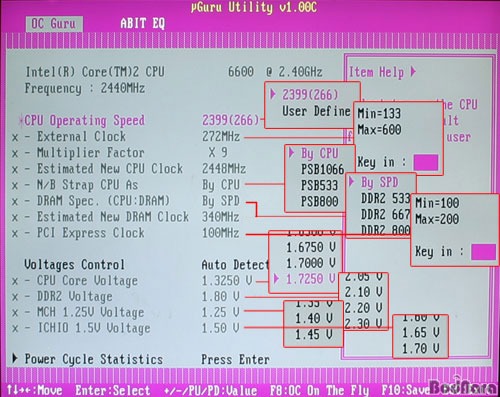Click the Item Help arrow icon
500x397 pixels.
point(413,71)
